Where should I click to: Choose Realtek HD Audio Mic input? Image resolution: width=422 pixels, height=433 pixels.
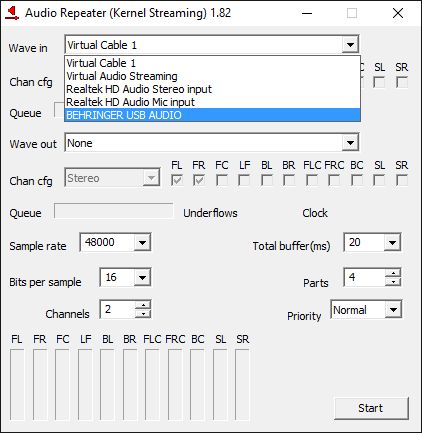point(212,102)
